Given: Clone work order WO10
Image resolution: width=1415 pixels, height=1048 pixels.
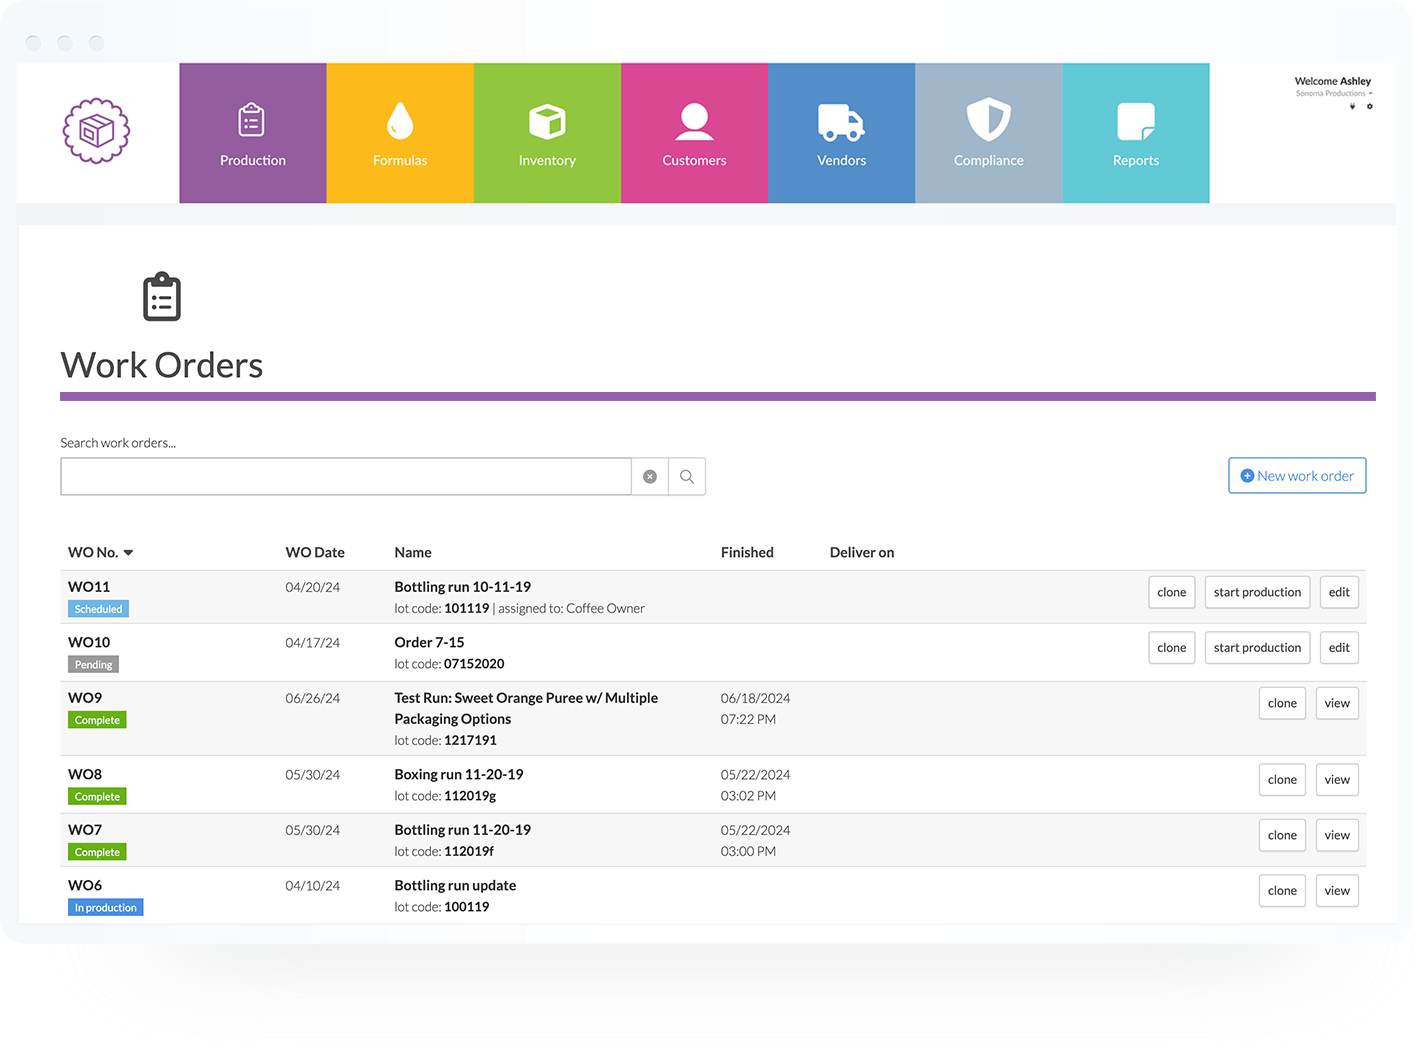Looking at the screenshot, I should pyautogui.click(x=1171, y=648).
